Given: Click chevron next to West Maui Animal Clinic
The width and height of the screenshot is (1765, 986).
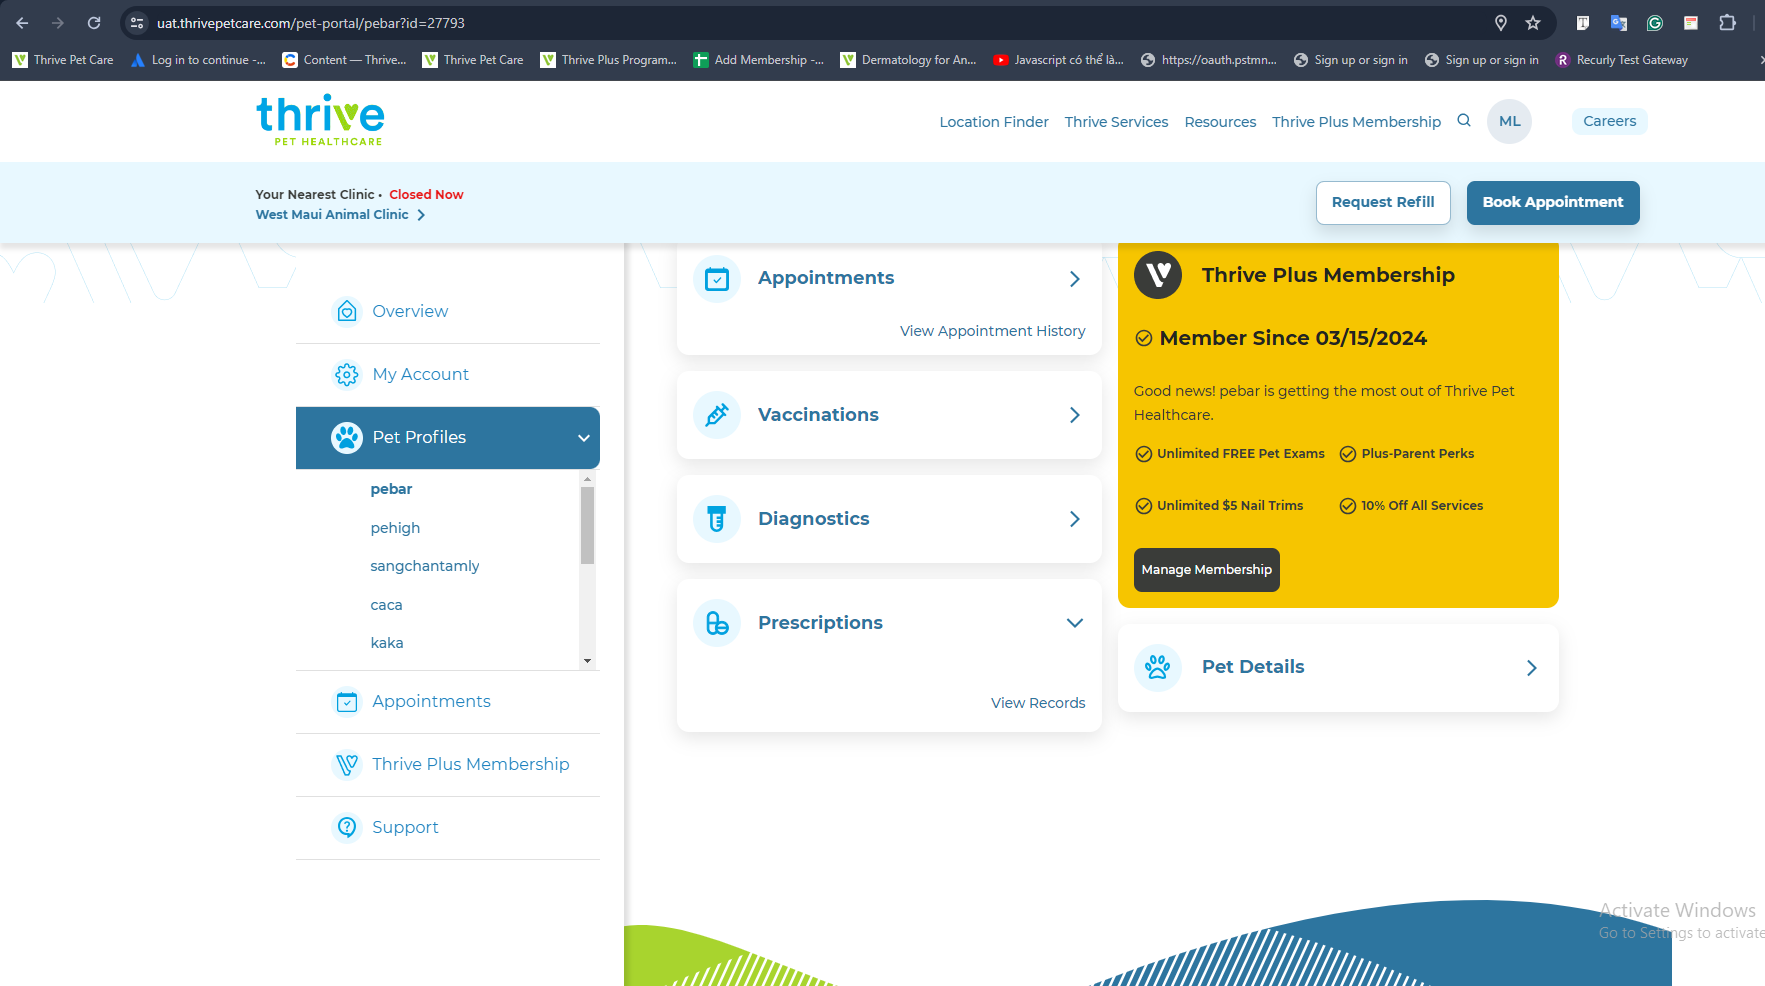Looking at the screenshot, I should coord(421,215).
